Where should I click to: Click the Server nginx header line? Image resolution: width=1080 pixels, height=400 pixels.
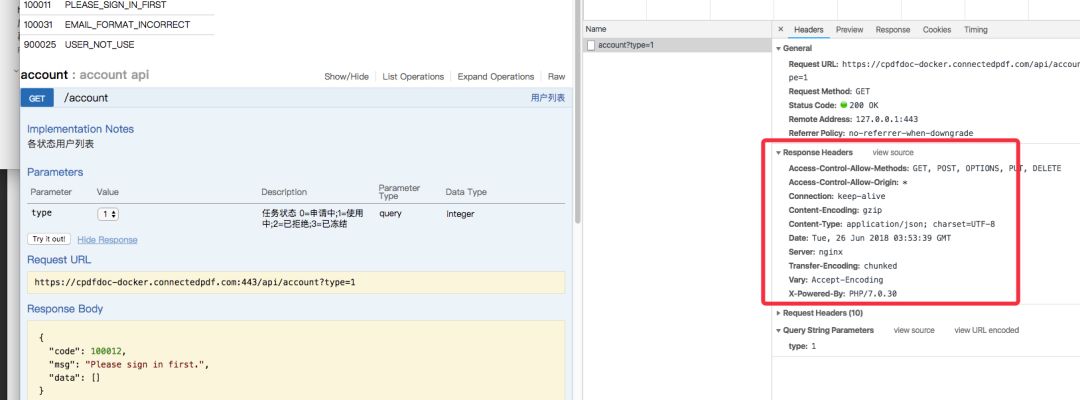816,252
